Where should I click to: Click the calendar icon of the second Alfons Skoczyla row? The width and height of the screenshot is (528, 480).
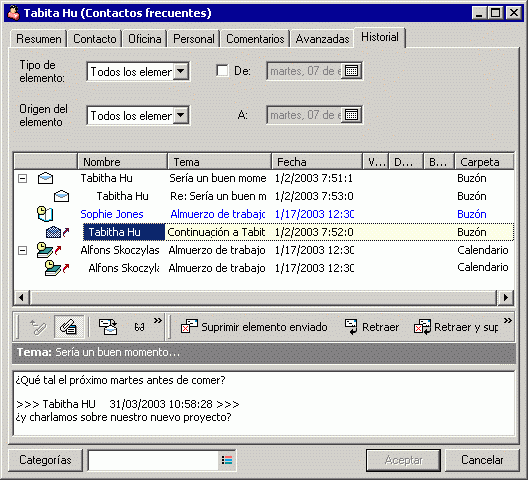57,268
